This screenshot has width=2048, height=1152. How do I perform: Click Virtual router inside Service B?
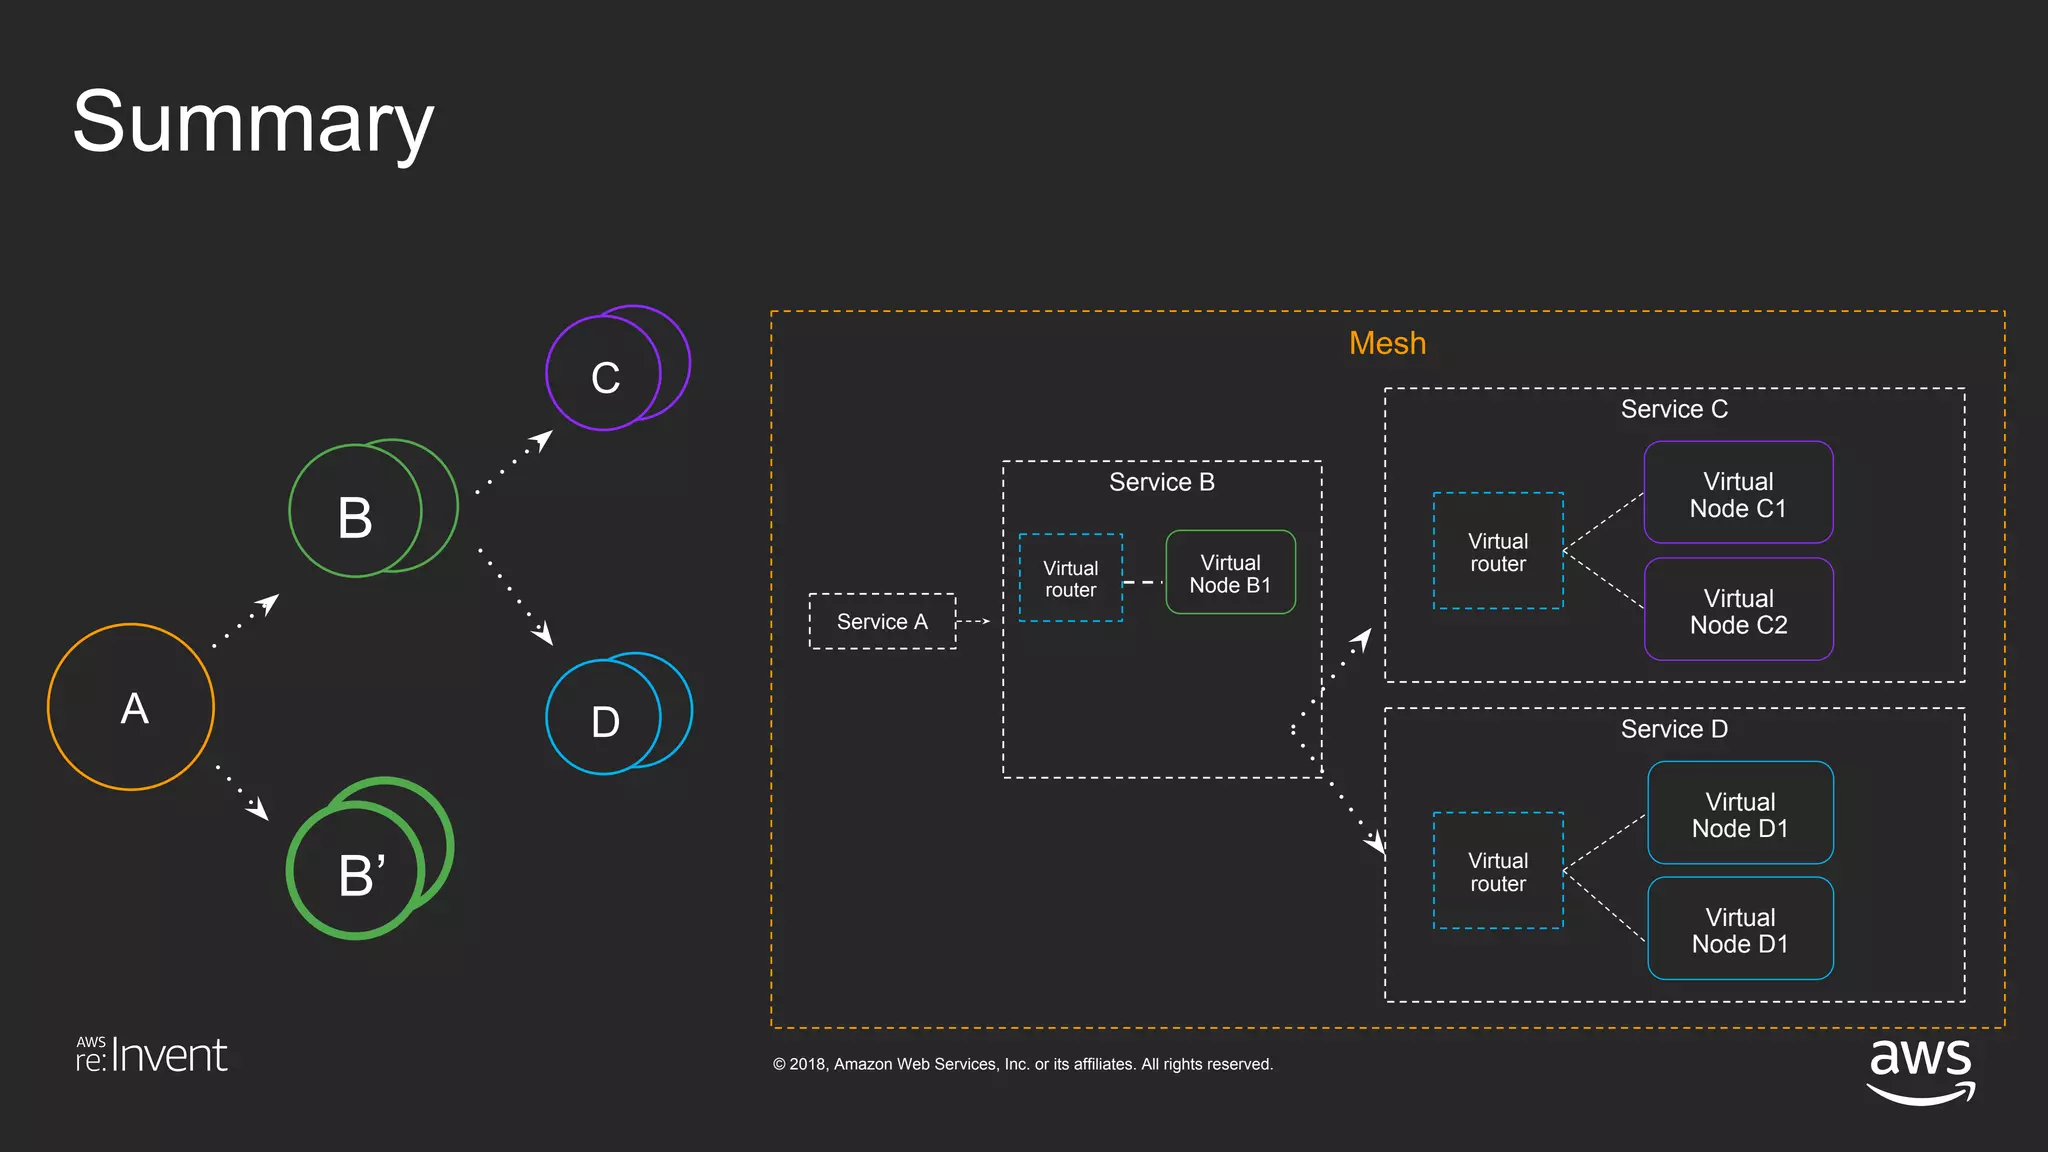pos(1070,578)
